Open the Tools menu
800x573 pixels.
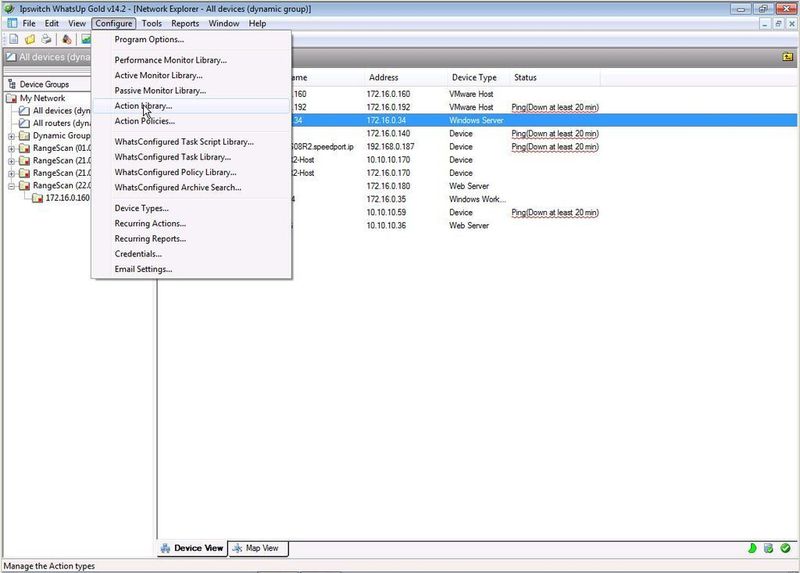pos(152,23)
